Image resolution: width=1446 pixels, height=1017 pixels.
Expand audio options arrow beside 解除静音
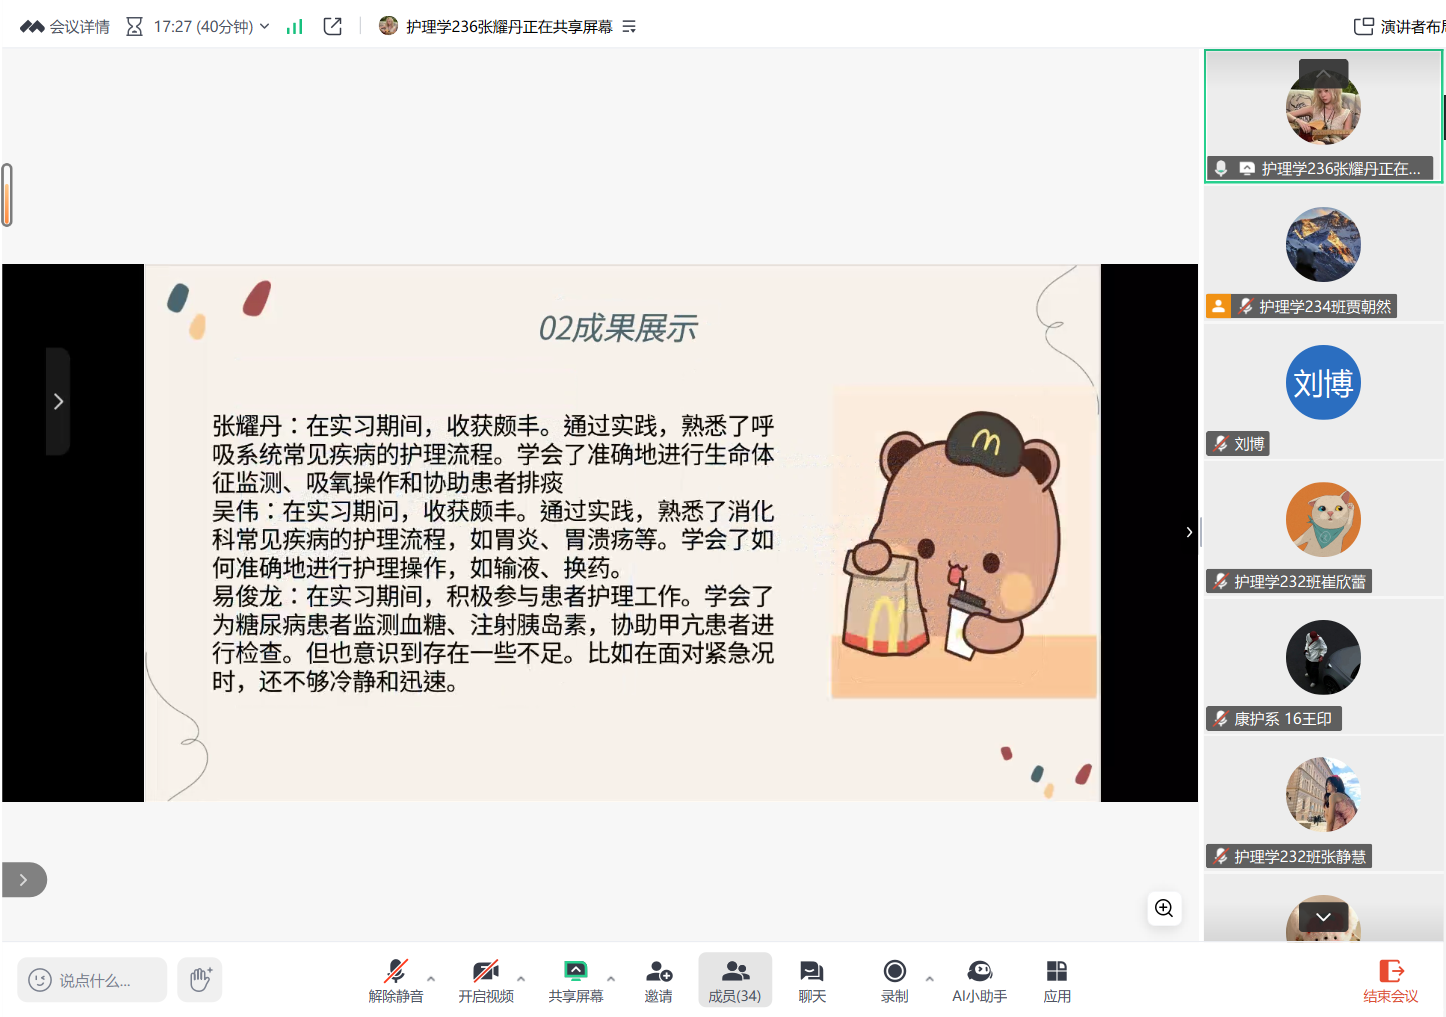point(431,978)
